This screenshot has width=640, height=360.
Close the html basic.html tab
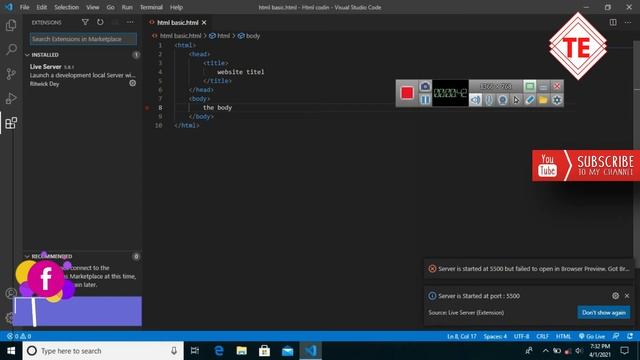click(x=204, y=22)
